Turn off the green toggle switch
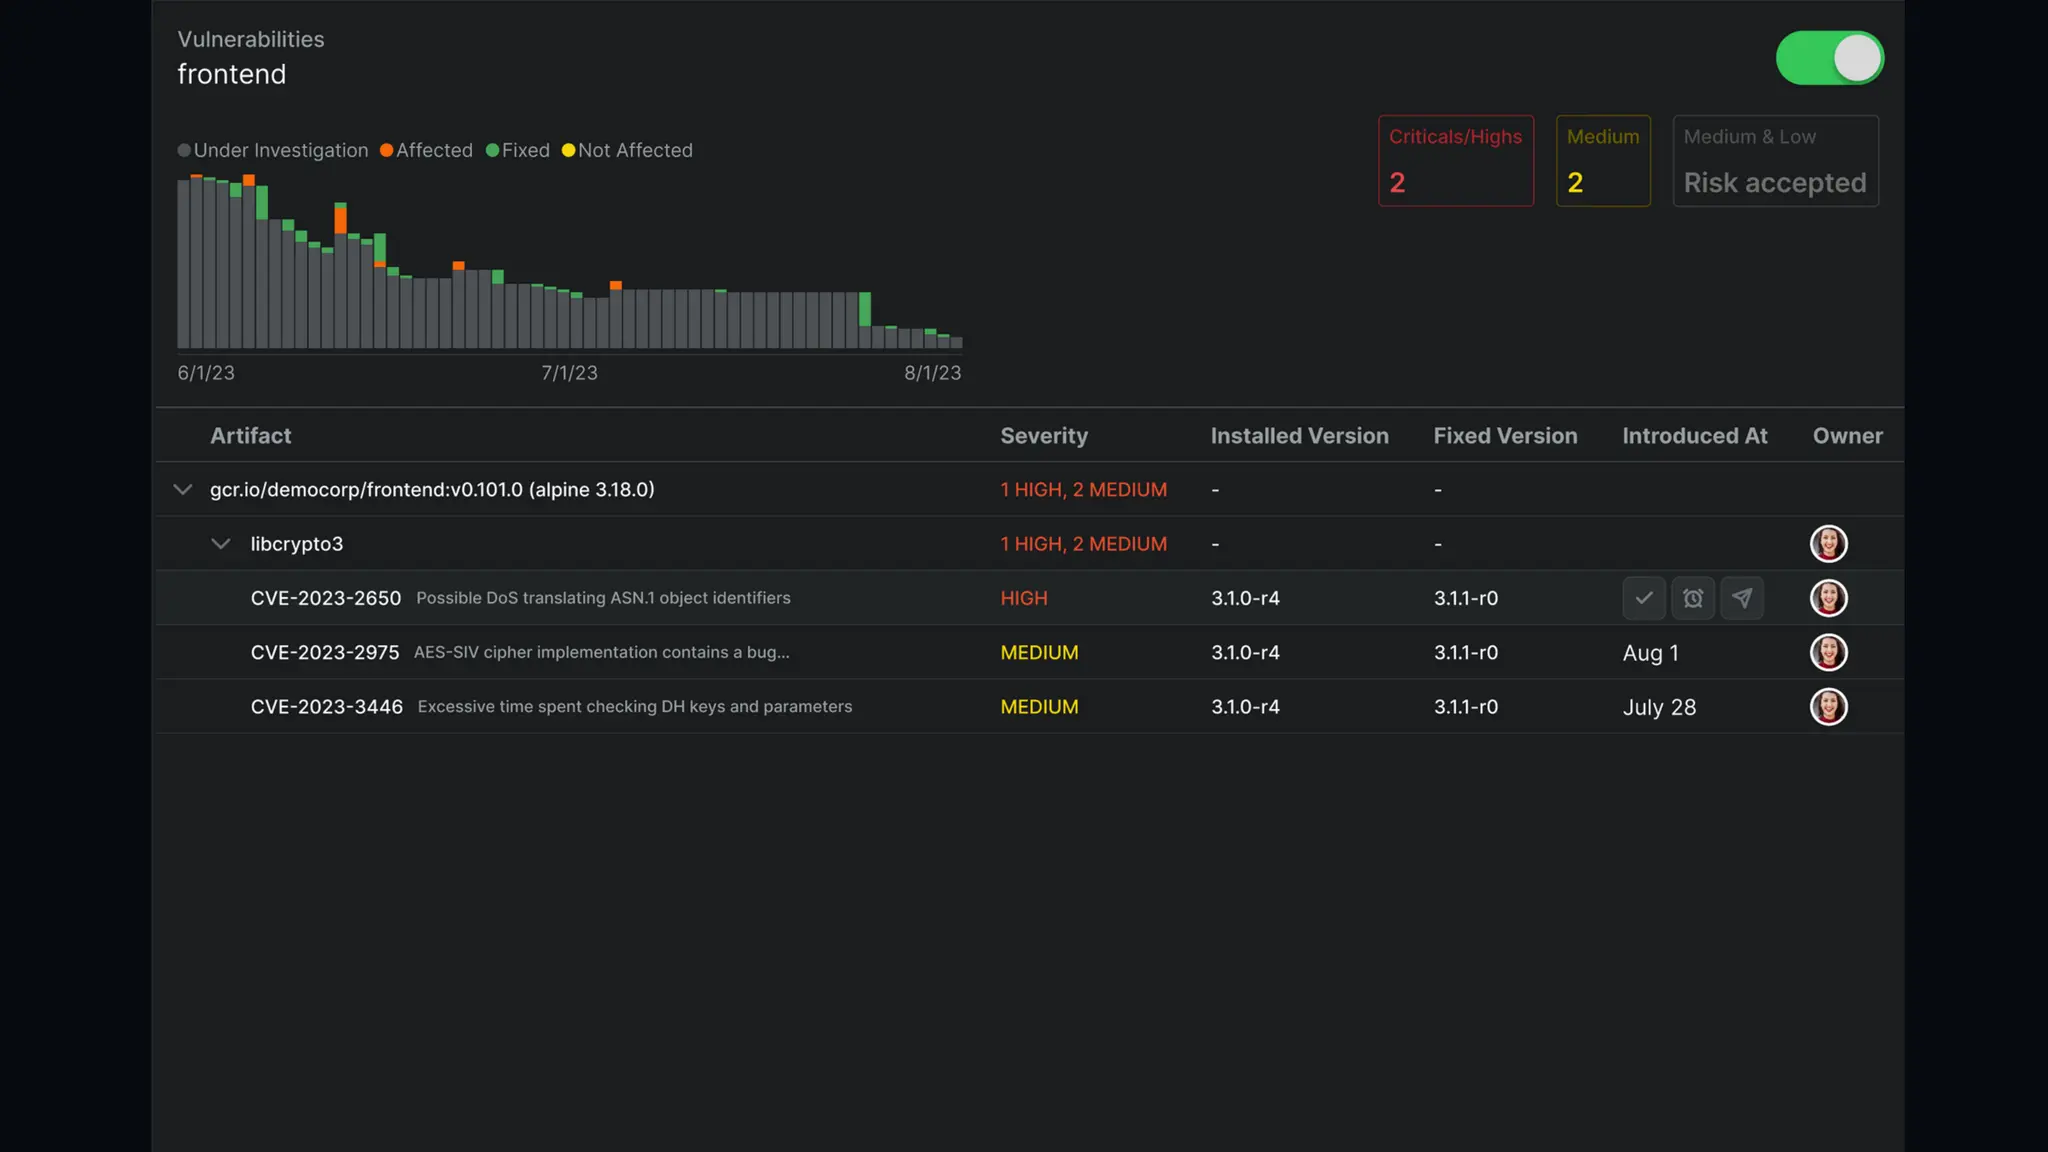The width and height of the screenshot is (2048, 1152). 1829,58
